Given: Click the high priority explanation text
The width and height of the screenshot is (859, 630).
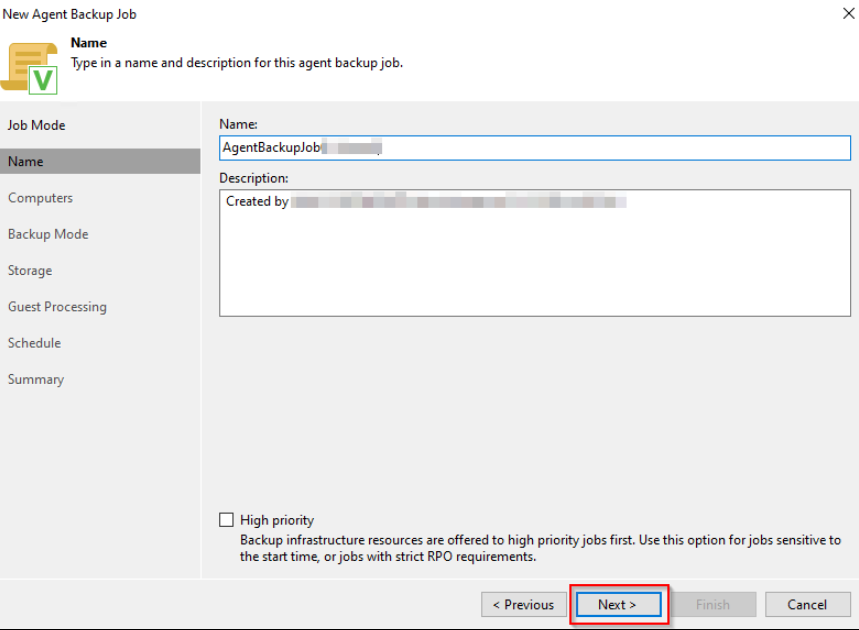Looking at the screenshot, I should click(x=540, y=548).
